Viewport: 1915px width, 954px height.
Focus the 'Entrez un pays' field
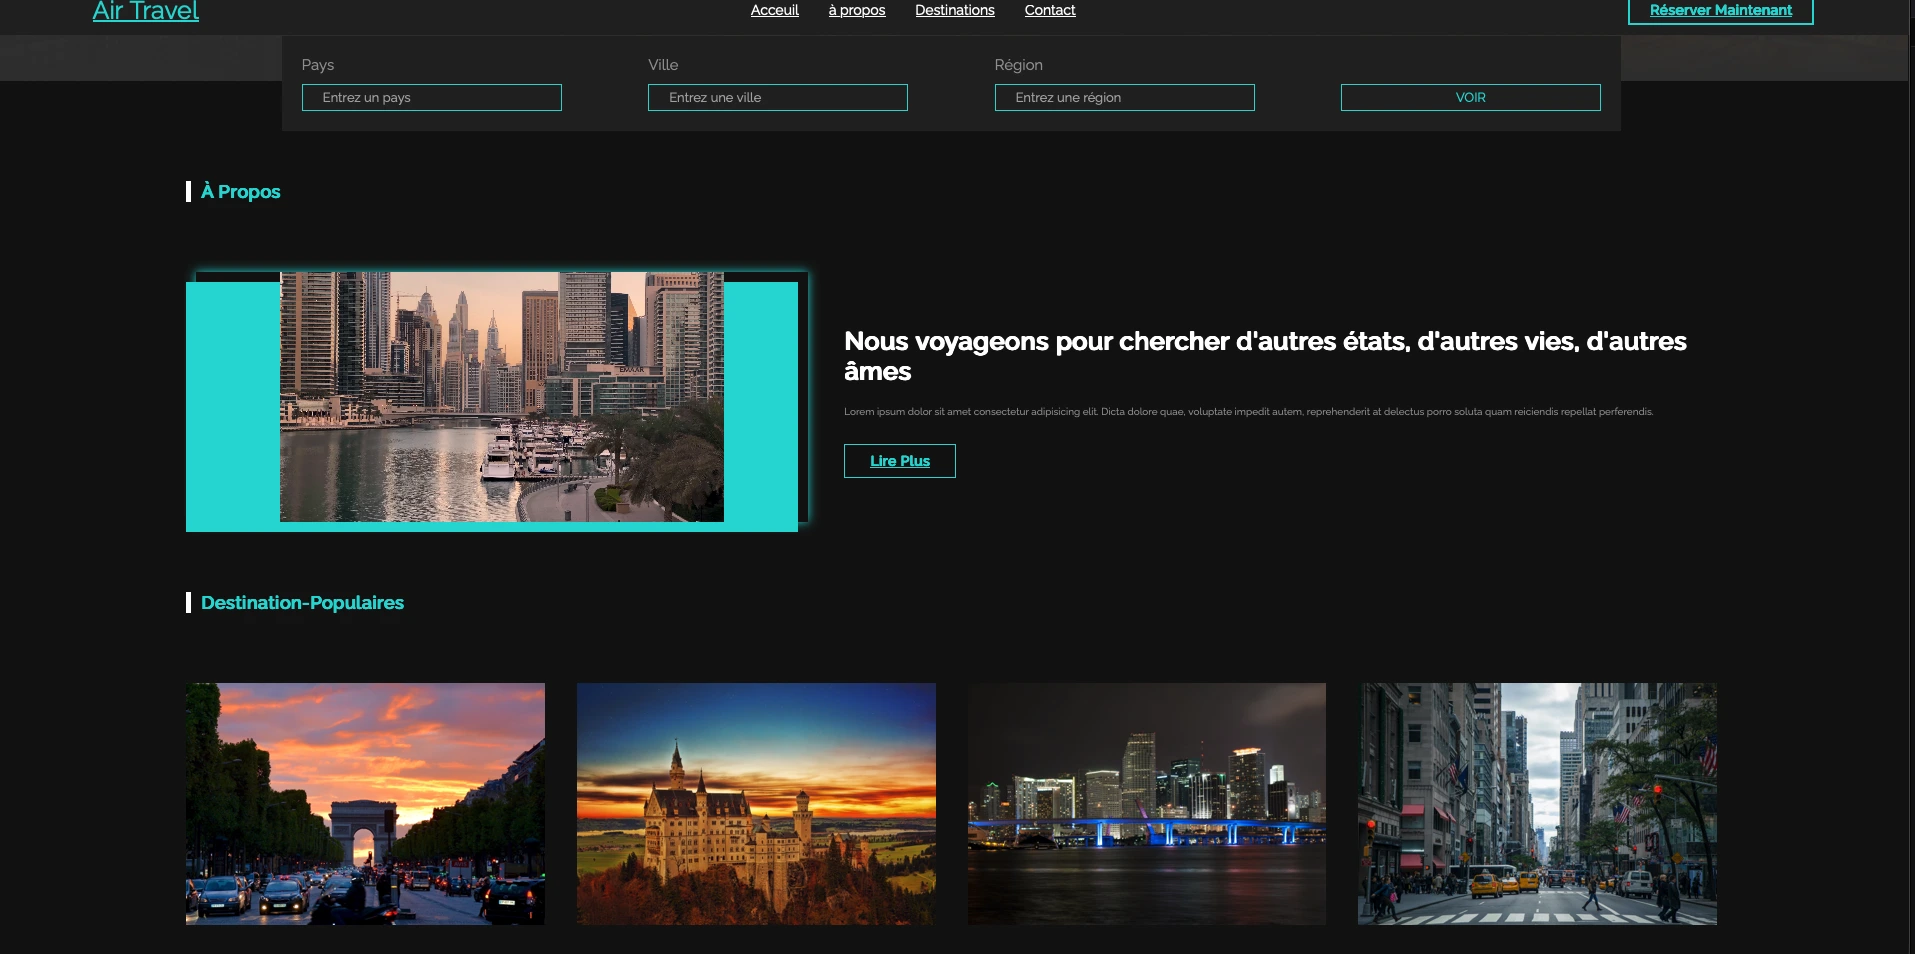[x=431, y=98]
